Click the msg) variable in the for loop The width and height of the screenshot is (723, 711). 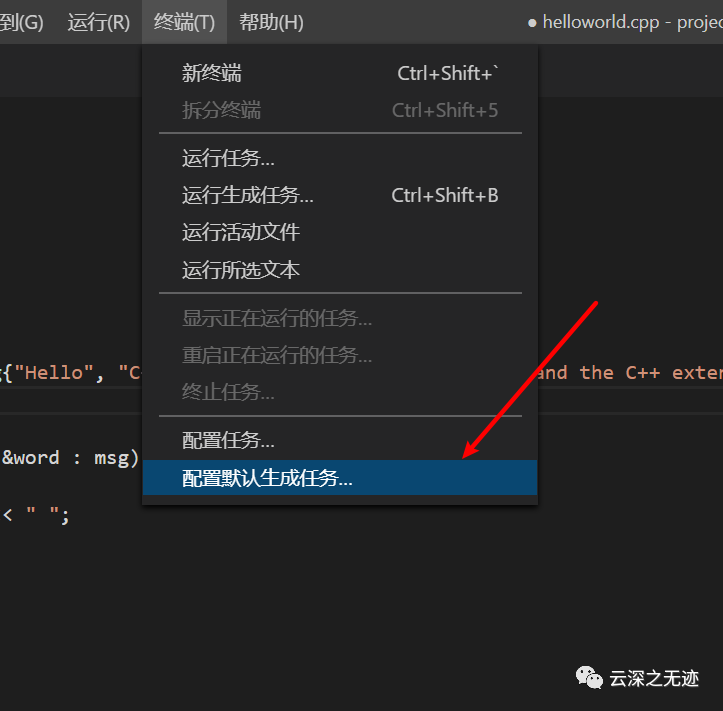[116, 459]
